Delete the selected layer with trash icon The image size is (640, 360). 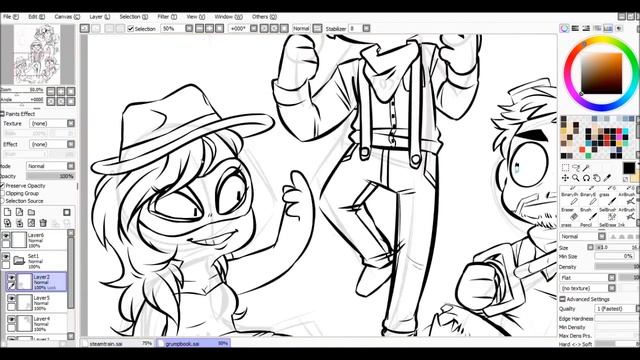coord(43,223)
